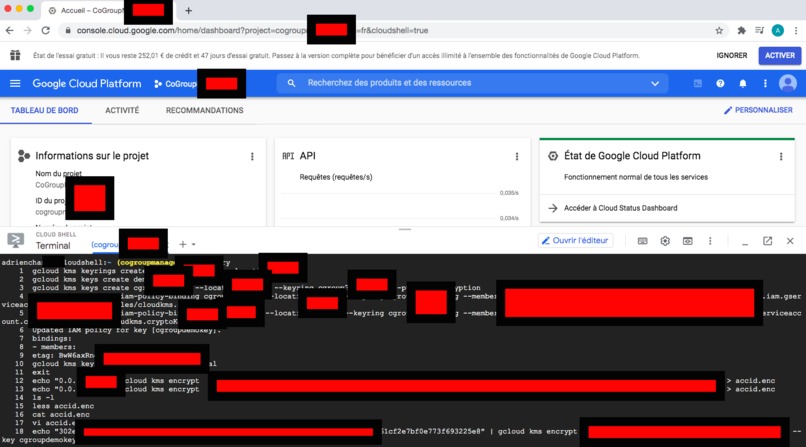The height and width of the screenshot is (447, 806).
Task: Click terminal line 15 'less accid.enc'
Action: [63, 406]
